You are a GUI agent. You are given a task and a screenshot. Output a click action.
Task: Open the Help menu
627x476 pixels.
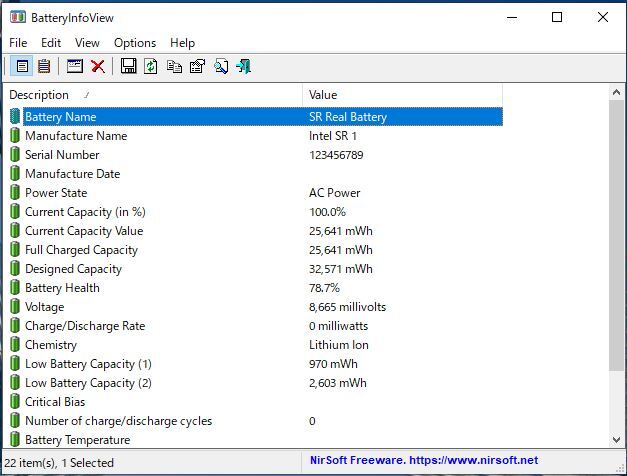tap(182, 42)
